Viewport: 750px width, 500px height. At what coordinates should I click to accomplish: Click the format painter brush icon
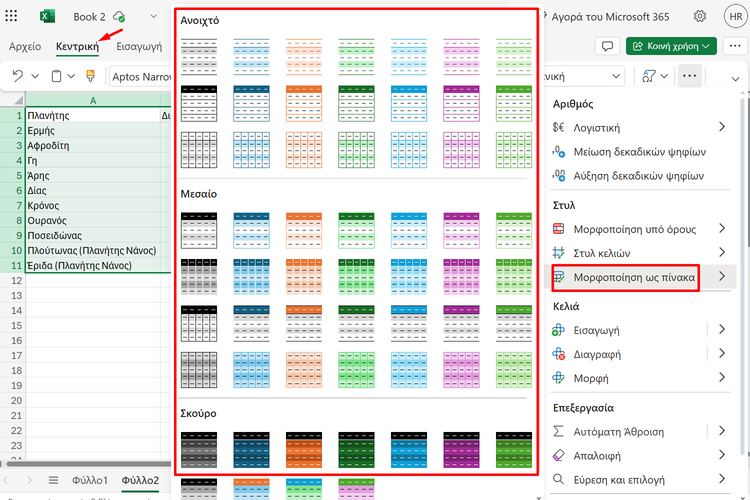point(91,76)
